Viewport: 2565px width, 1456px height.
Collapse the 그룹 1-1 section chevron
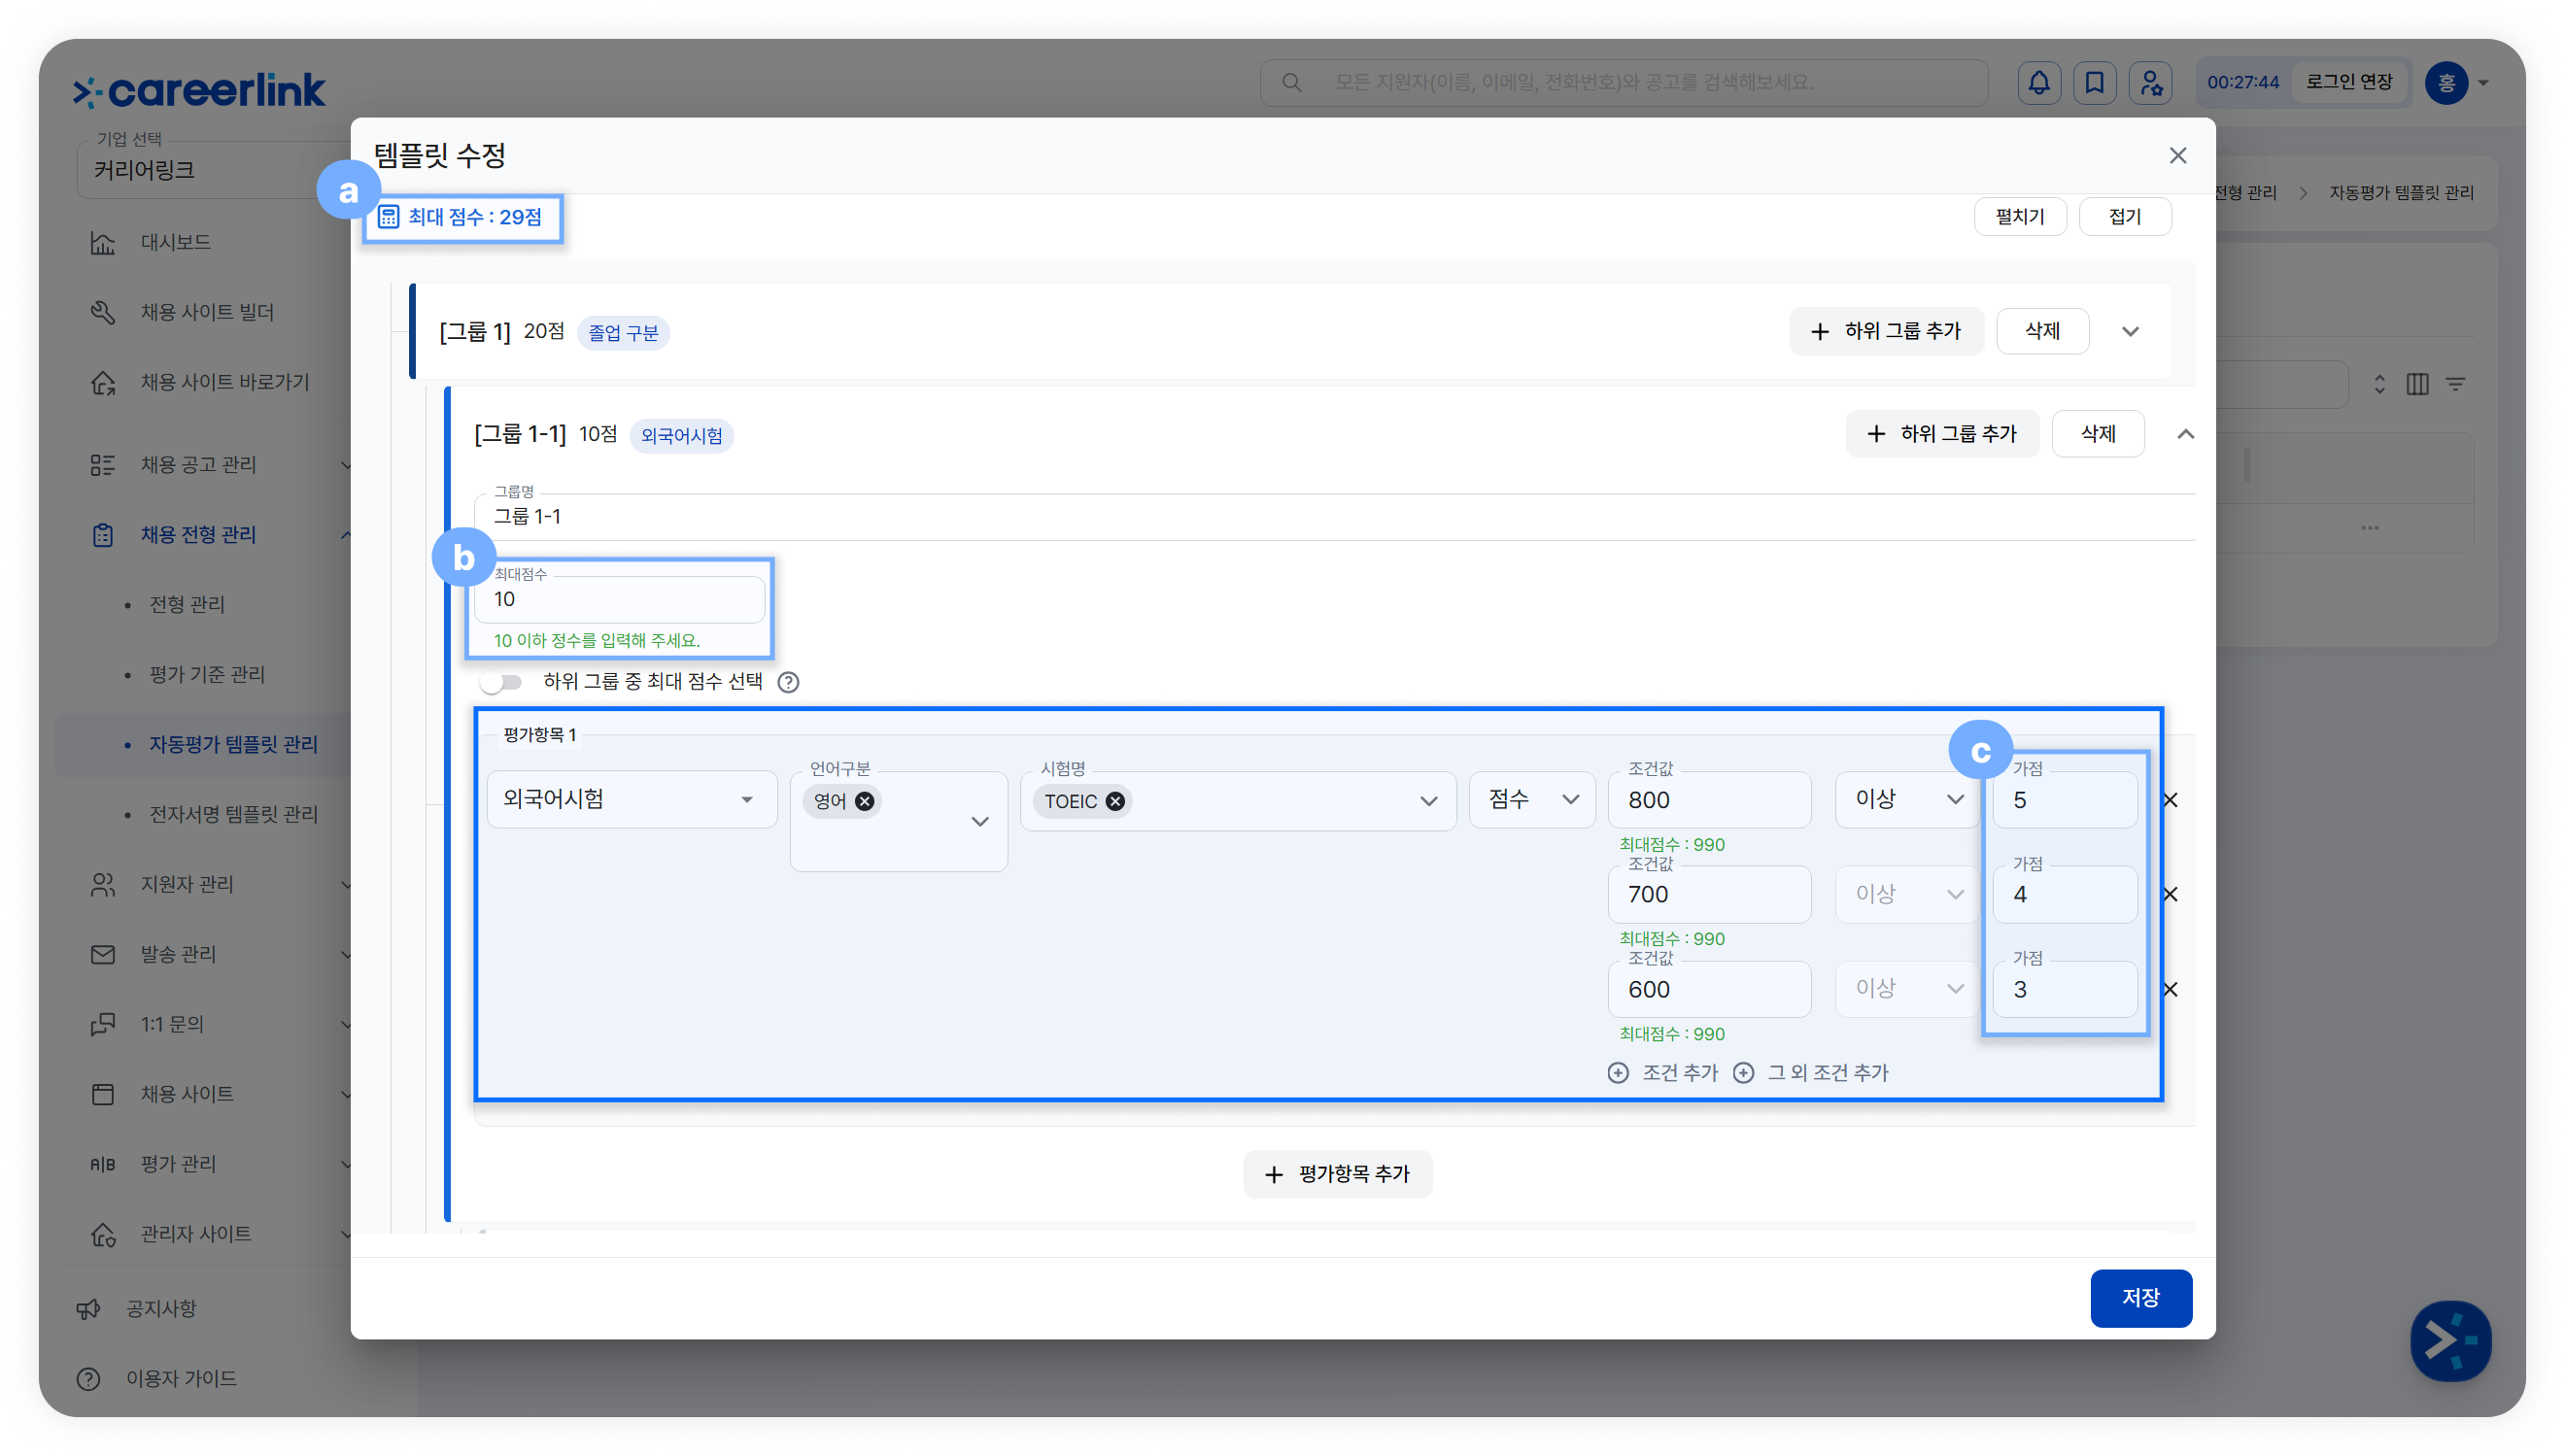pos(2185,434)
